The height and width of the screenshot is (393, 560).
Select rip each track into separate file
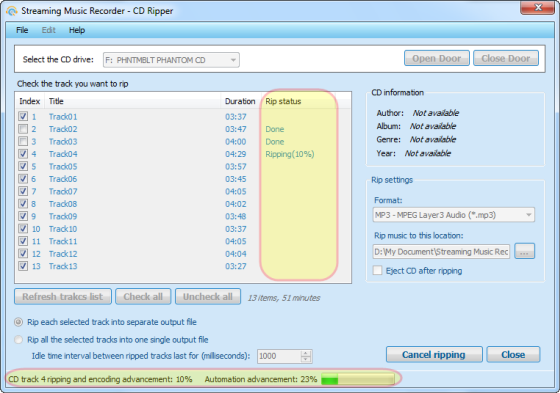point(18,322)
